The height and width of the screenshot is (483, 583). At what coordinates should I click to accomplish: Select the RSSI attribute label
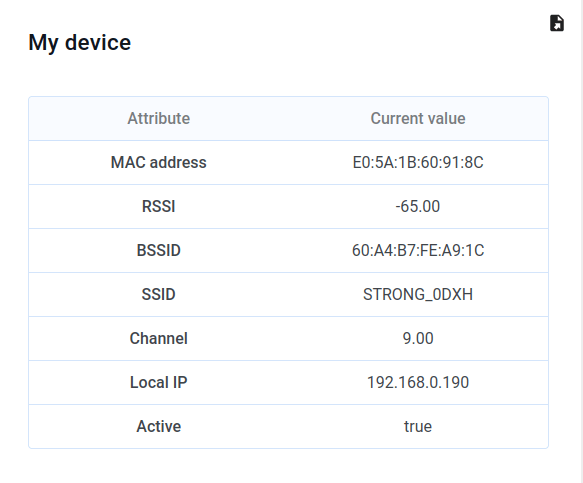159,206
